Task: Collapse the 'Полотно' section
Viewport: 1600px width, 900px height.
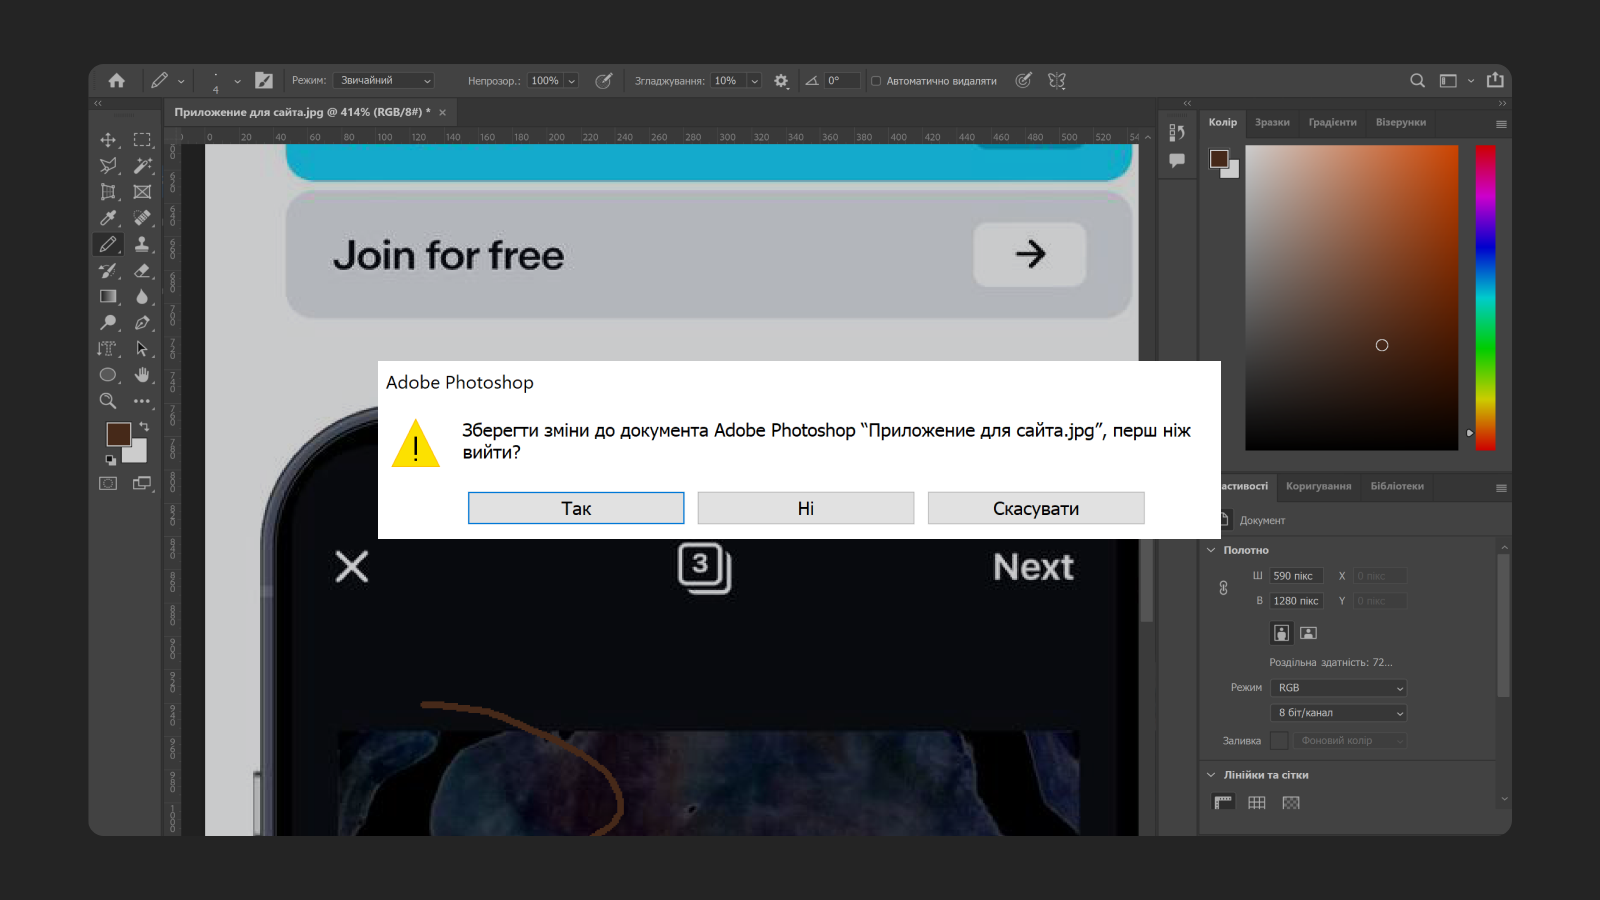Action: pos(1210,550)
